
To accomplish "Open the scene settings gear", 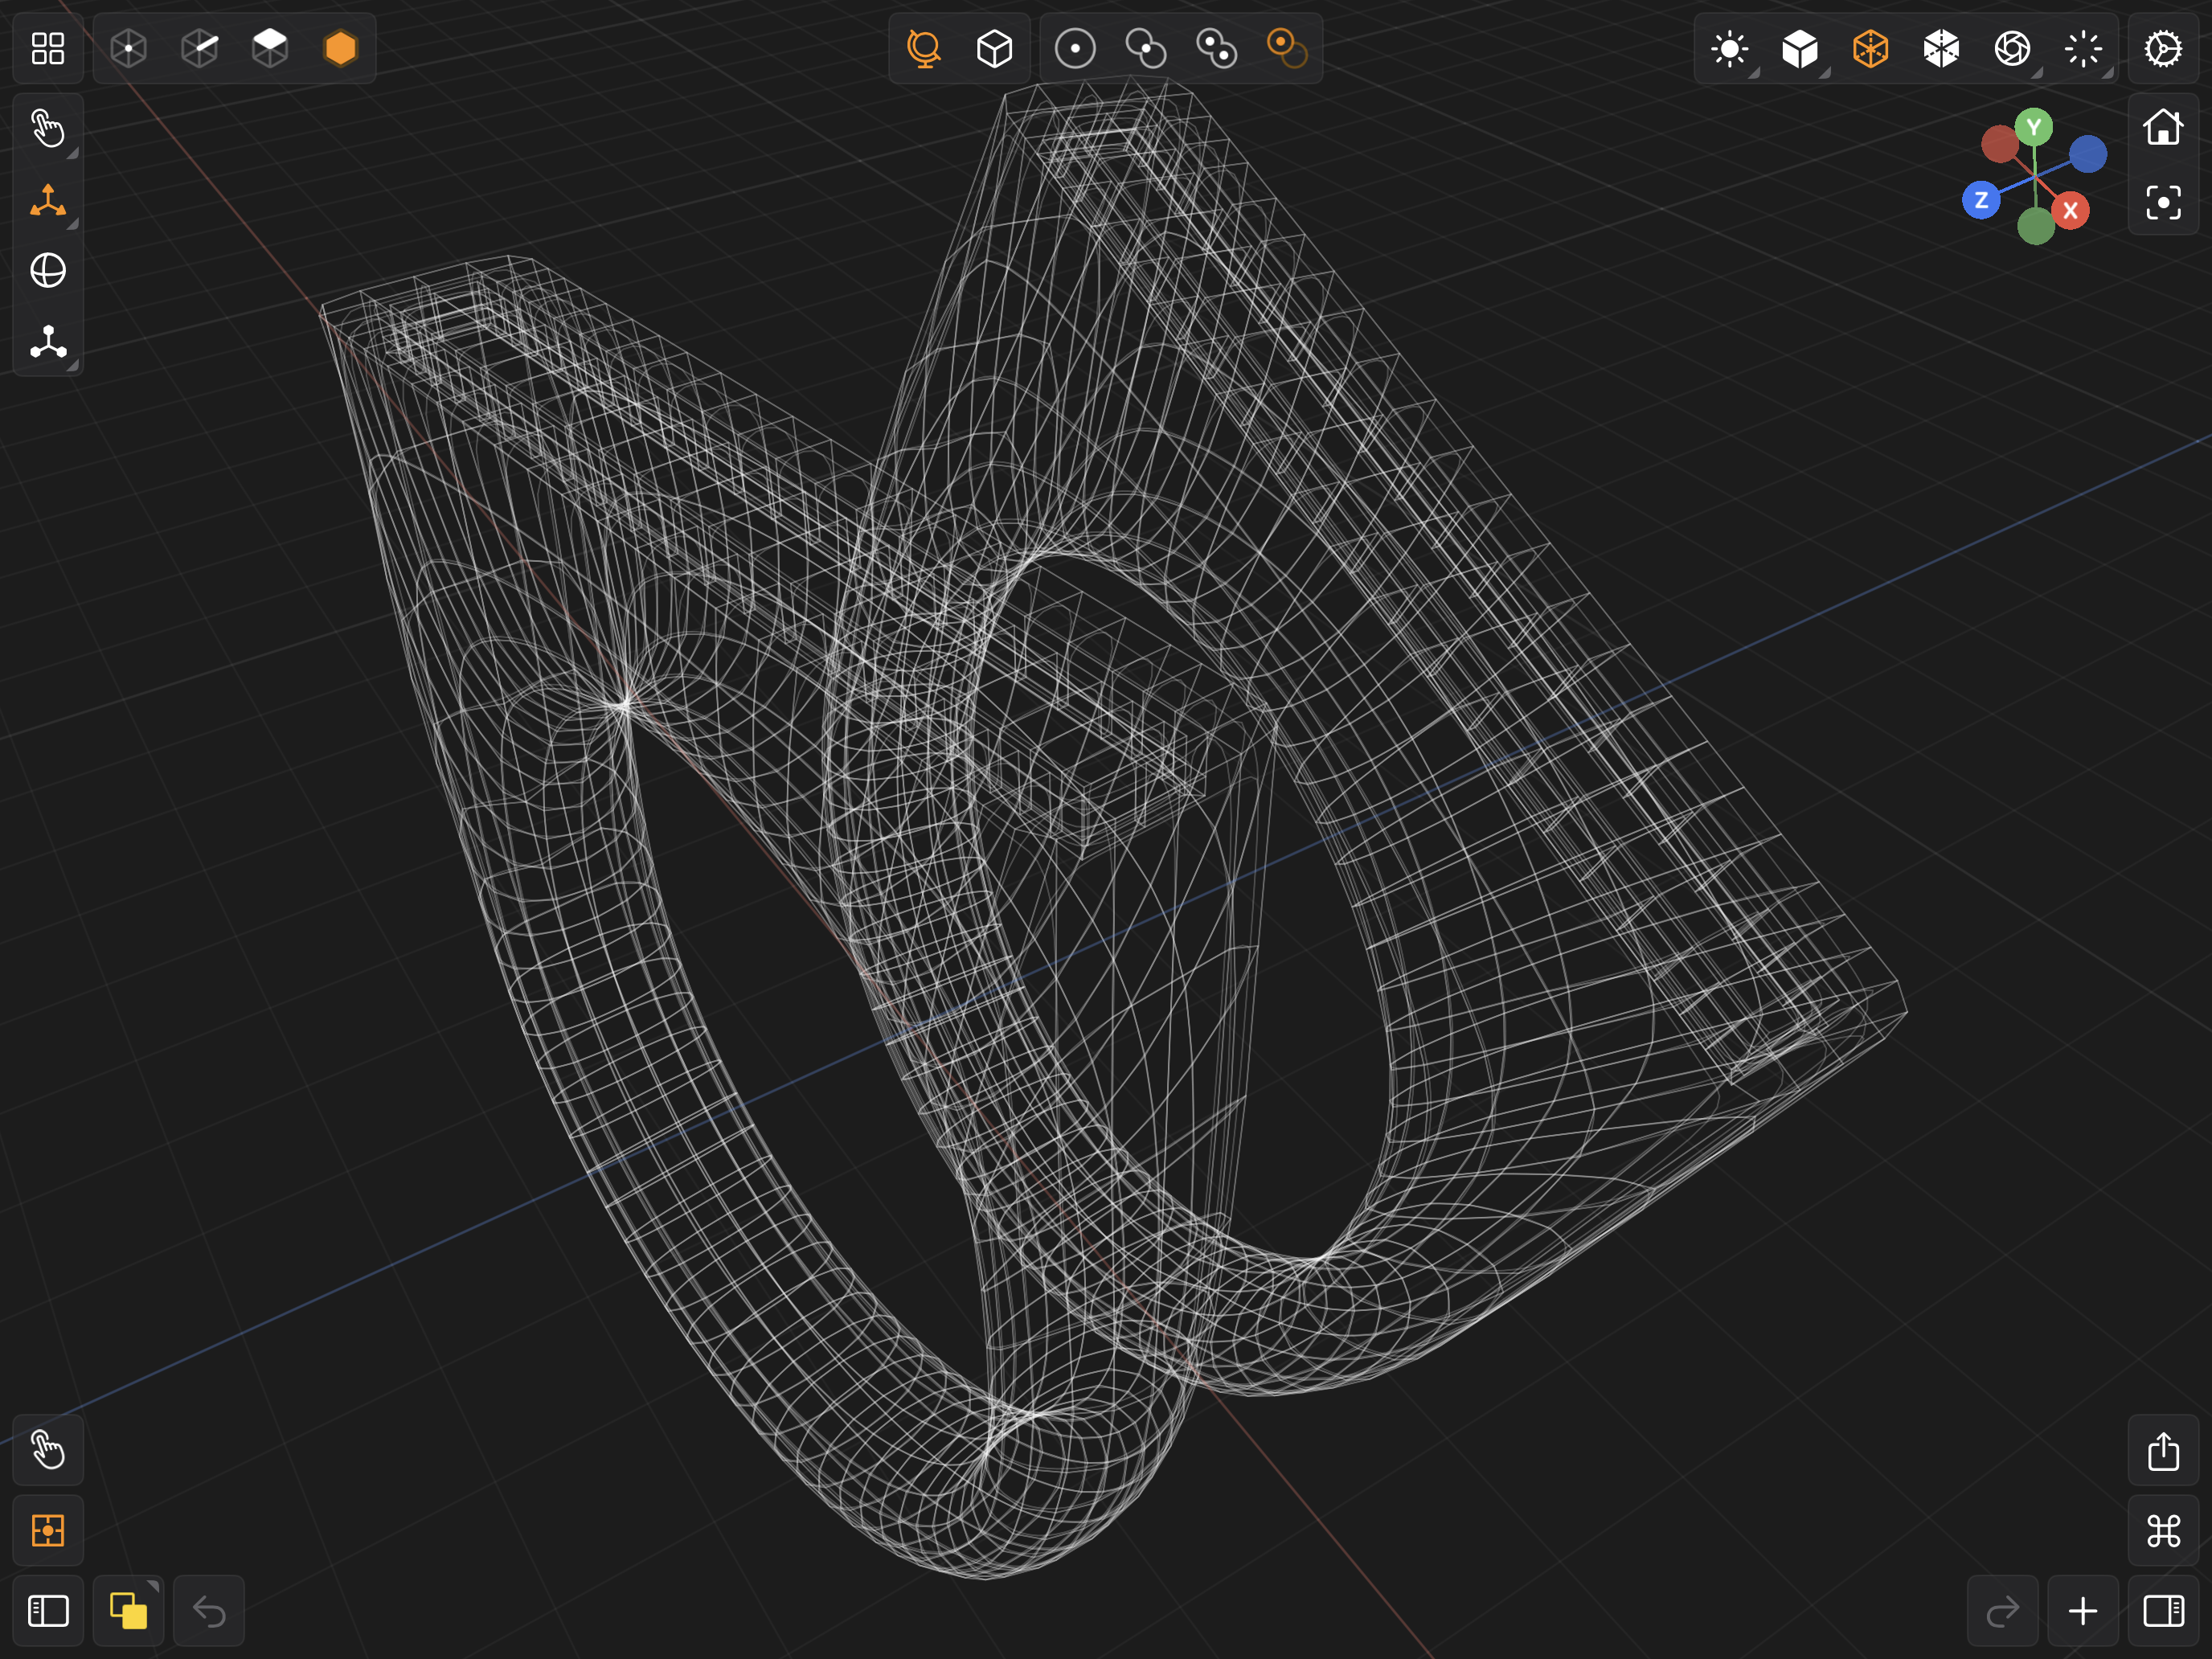I will pos(2163,48).
